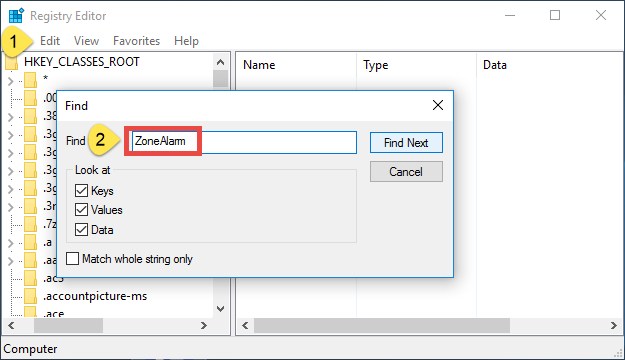Viewport: 625px width, 360px height.
Task: Click the .a key folder icon
Action: [x=30, y=242]
